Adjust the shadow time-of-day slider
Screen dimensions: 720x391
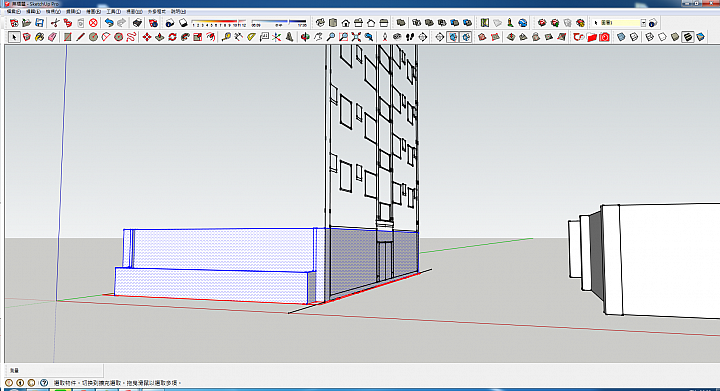[279, 21]
